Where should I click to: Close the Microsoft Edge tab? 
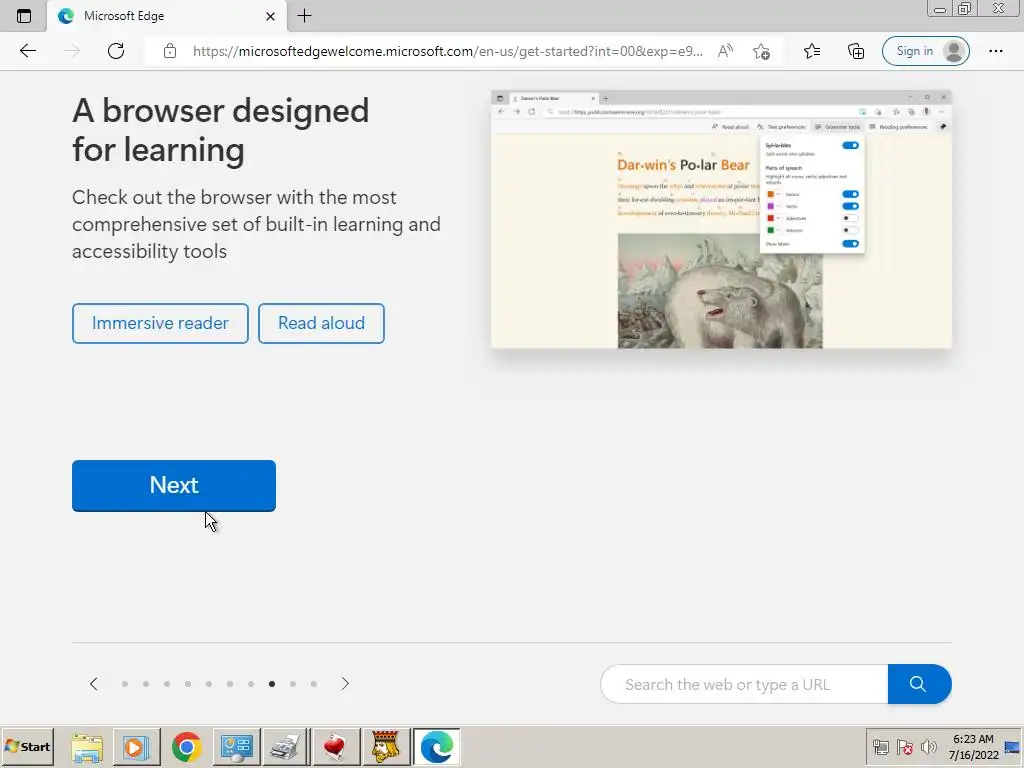point(270,16)
